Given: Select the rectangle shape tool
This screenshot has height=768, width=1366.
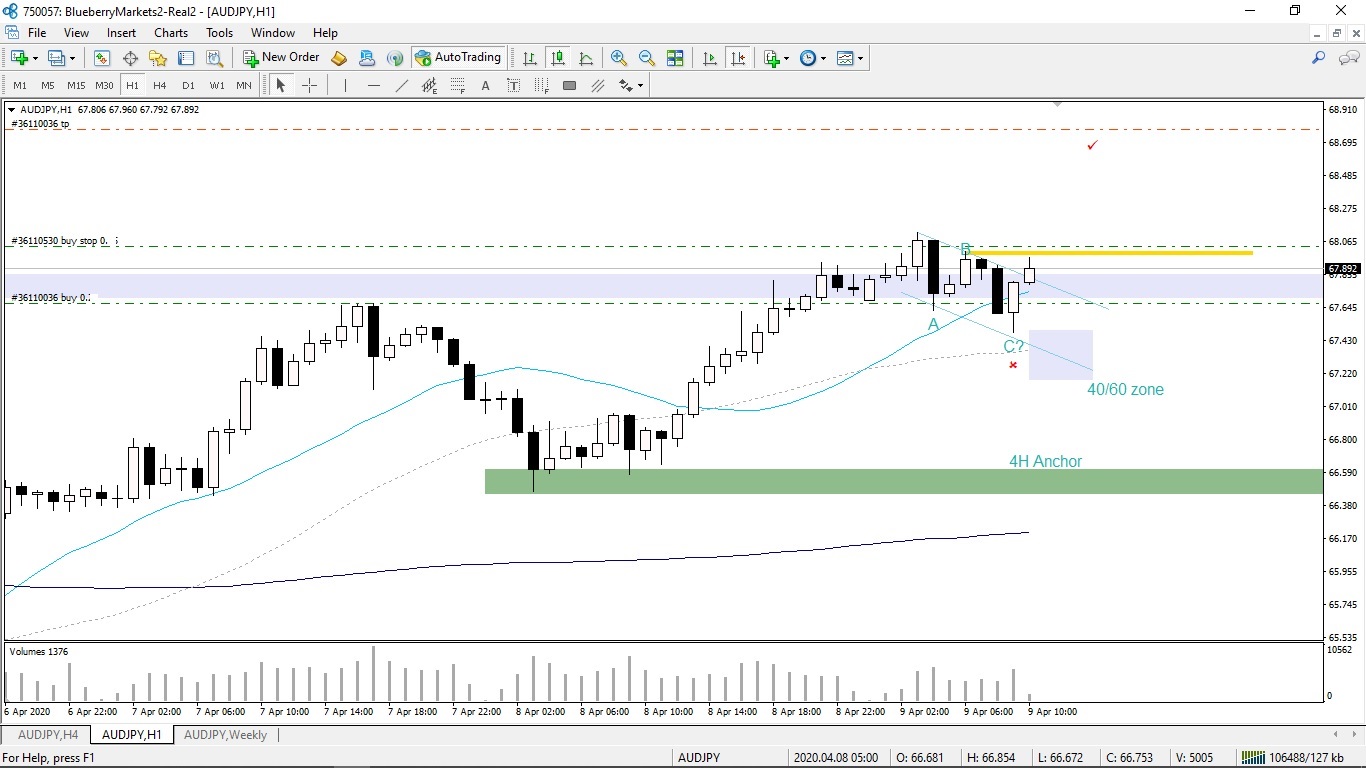Looking at the screenshot, I should pos(569,86).
